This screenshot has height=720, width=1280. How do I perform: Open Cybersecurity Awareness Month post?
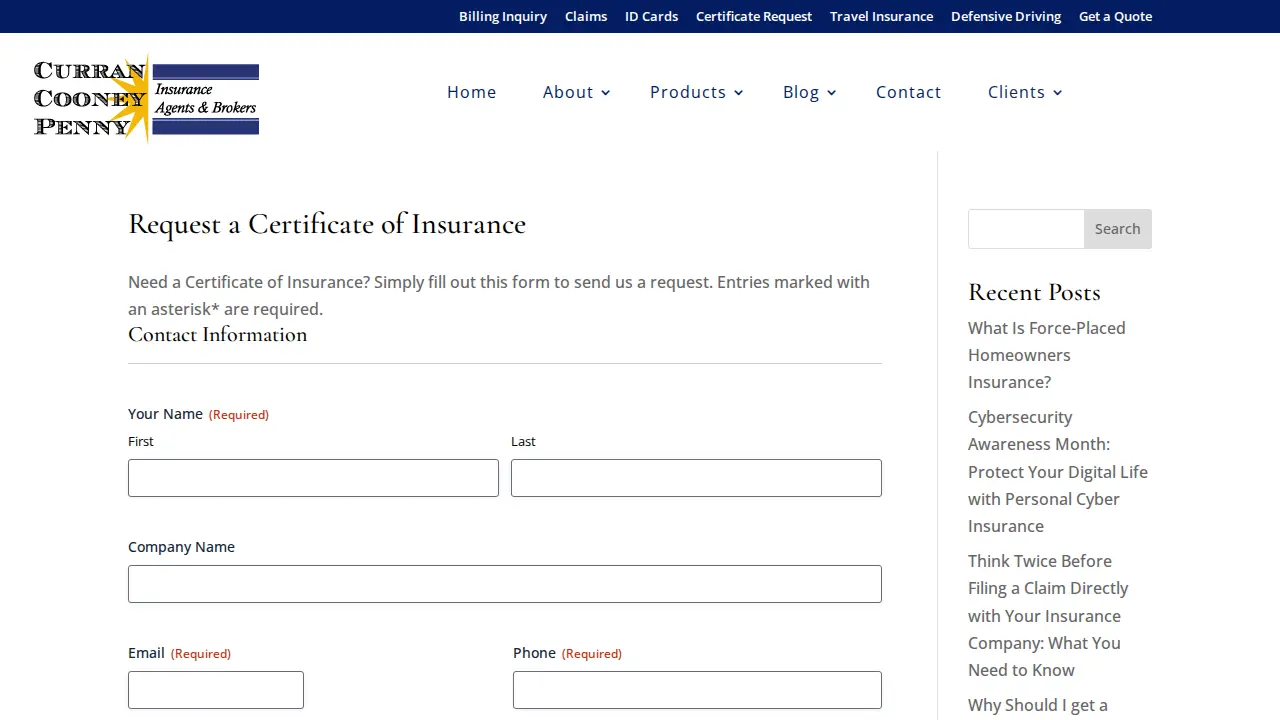tap(1058, 471)
